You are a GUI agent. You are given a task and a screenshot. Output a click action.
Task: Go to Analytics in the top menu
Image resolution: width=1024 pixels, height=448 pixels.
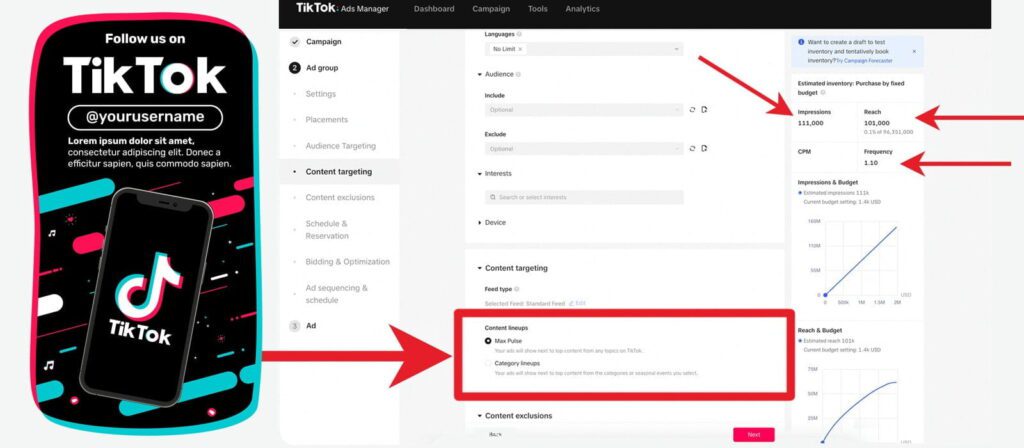click(x=582, y=9)
